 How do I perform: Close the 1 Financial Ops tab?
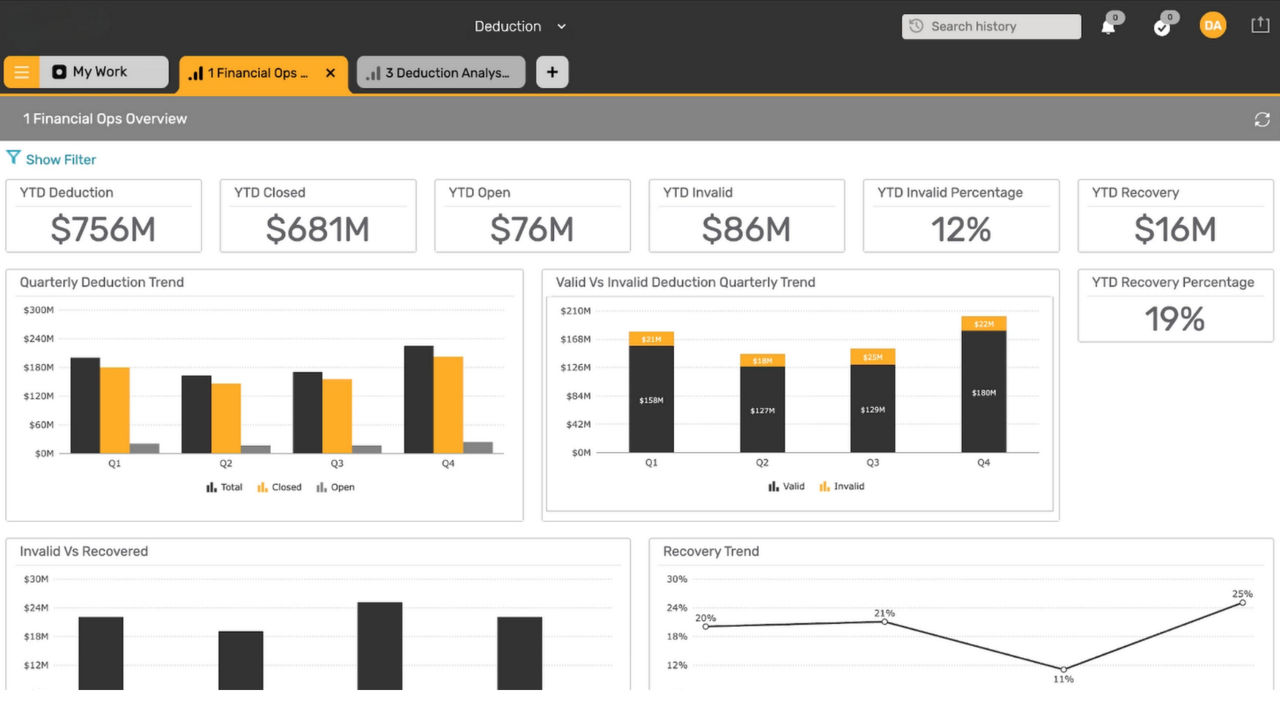coord(331,73)
